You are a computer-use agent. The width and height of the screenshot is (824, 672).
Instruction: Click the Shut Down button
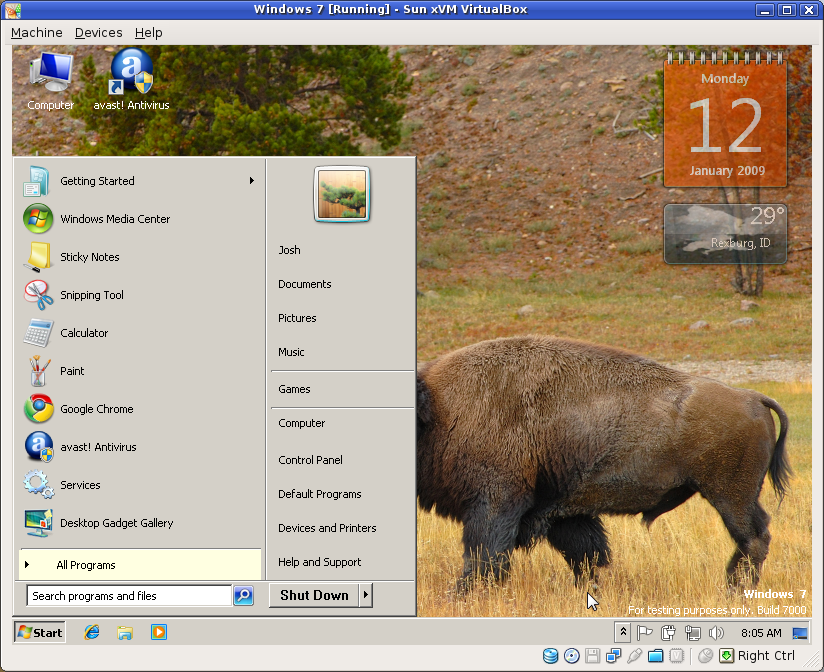(313, 595)
